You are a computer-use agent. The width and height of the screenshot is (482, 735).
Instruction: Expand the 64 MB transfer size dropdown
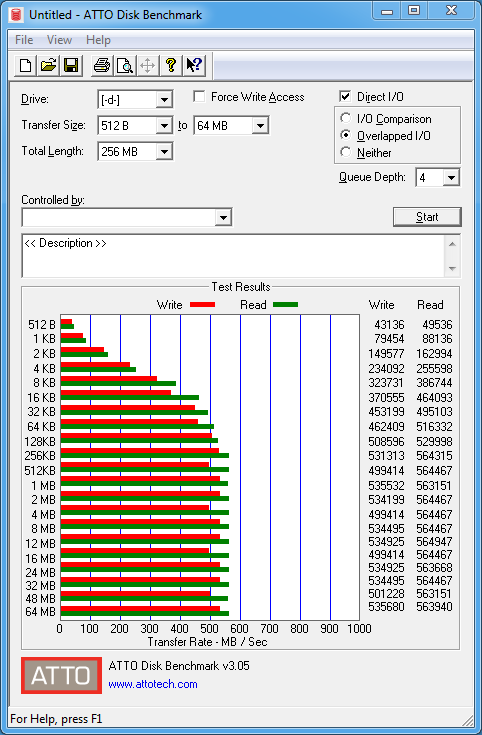[260, 126]
